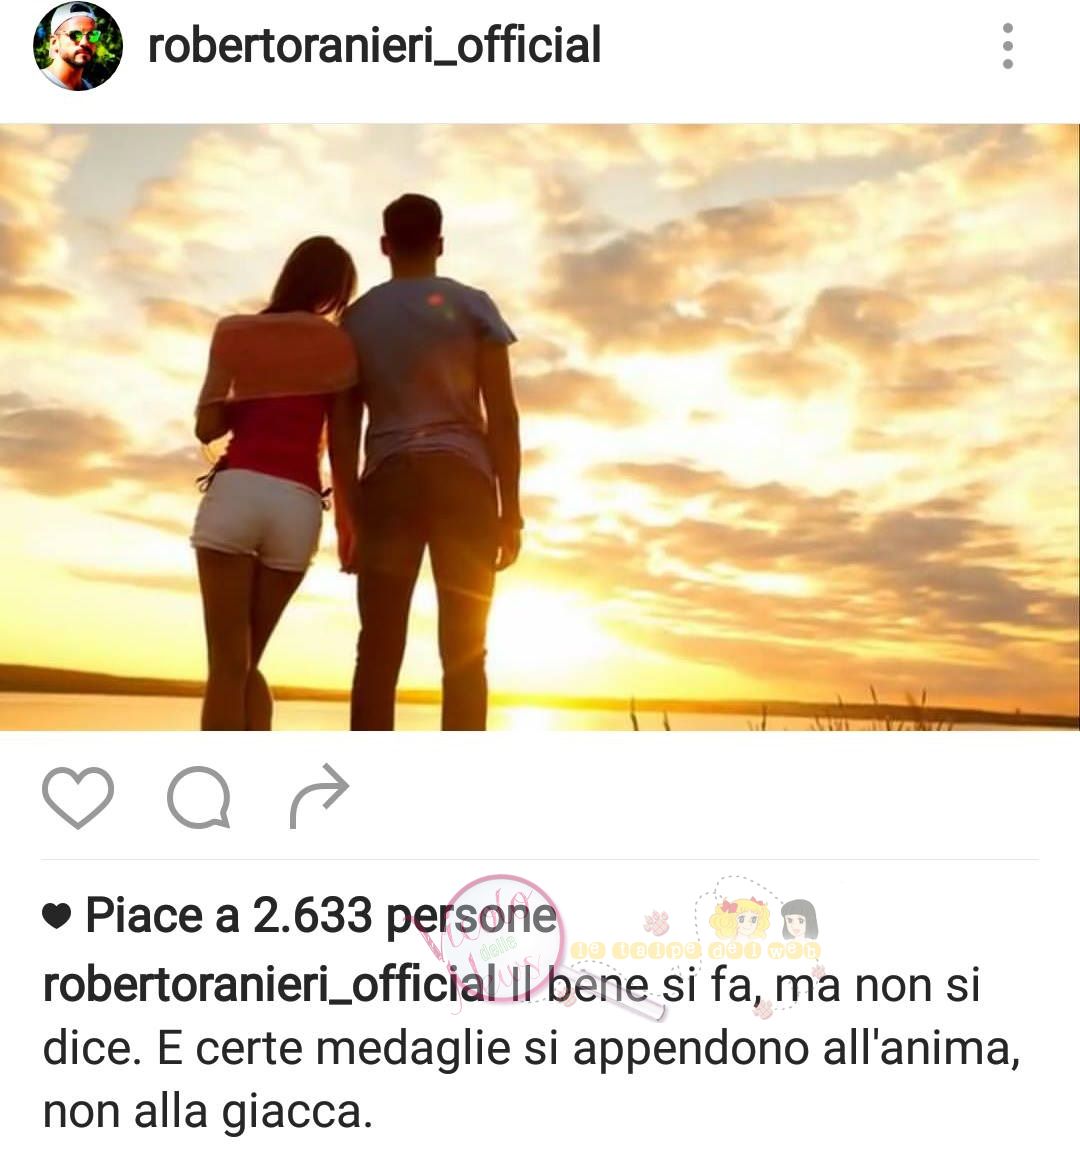Image resolution: width=1080 pixels, height=1150 pixels.
Task: Open the three-dot post options menu
Action: click(1008, 45)
